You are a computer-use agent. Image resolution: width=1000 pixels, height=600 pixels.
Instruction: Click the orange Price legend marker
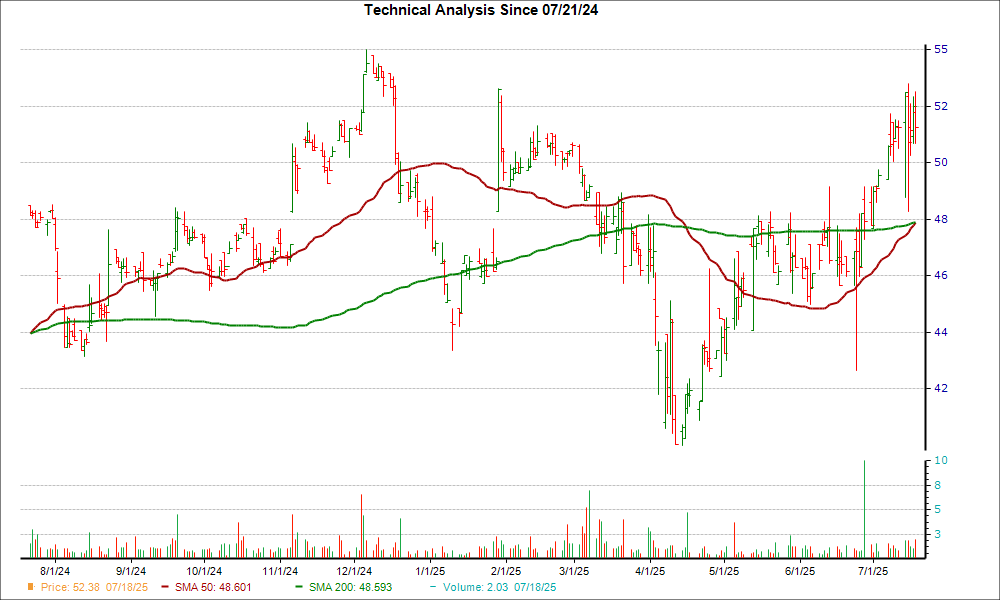[x=31, y=587]
